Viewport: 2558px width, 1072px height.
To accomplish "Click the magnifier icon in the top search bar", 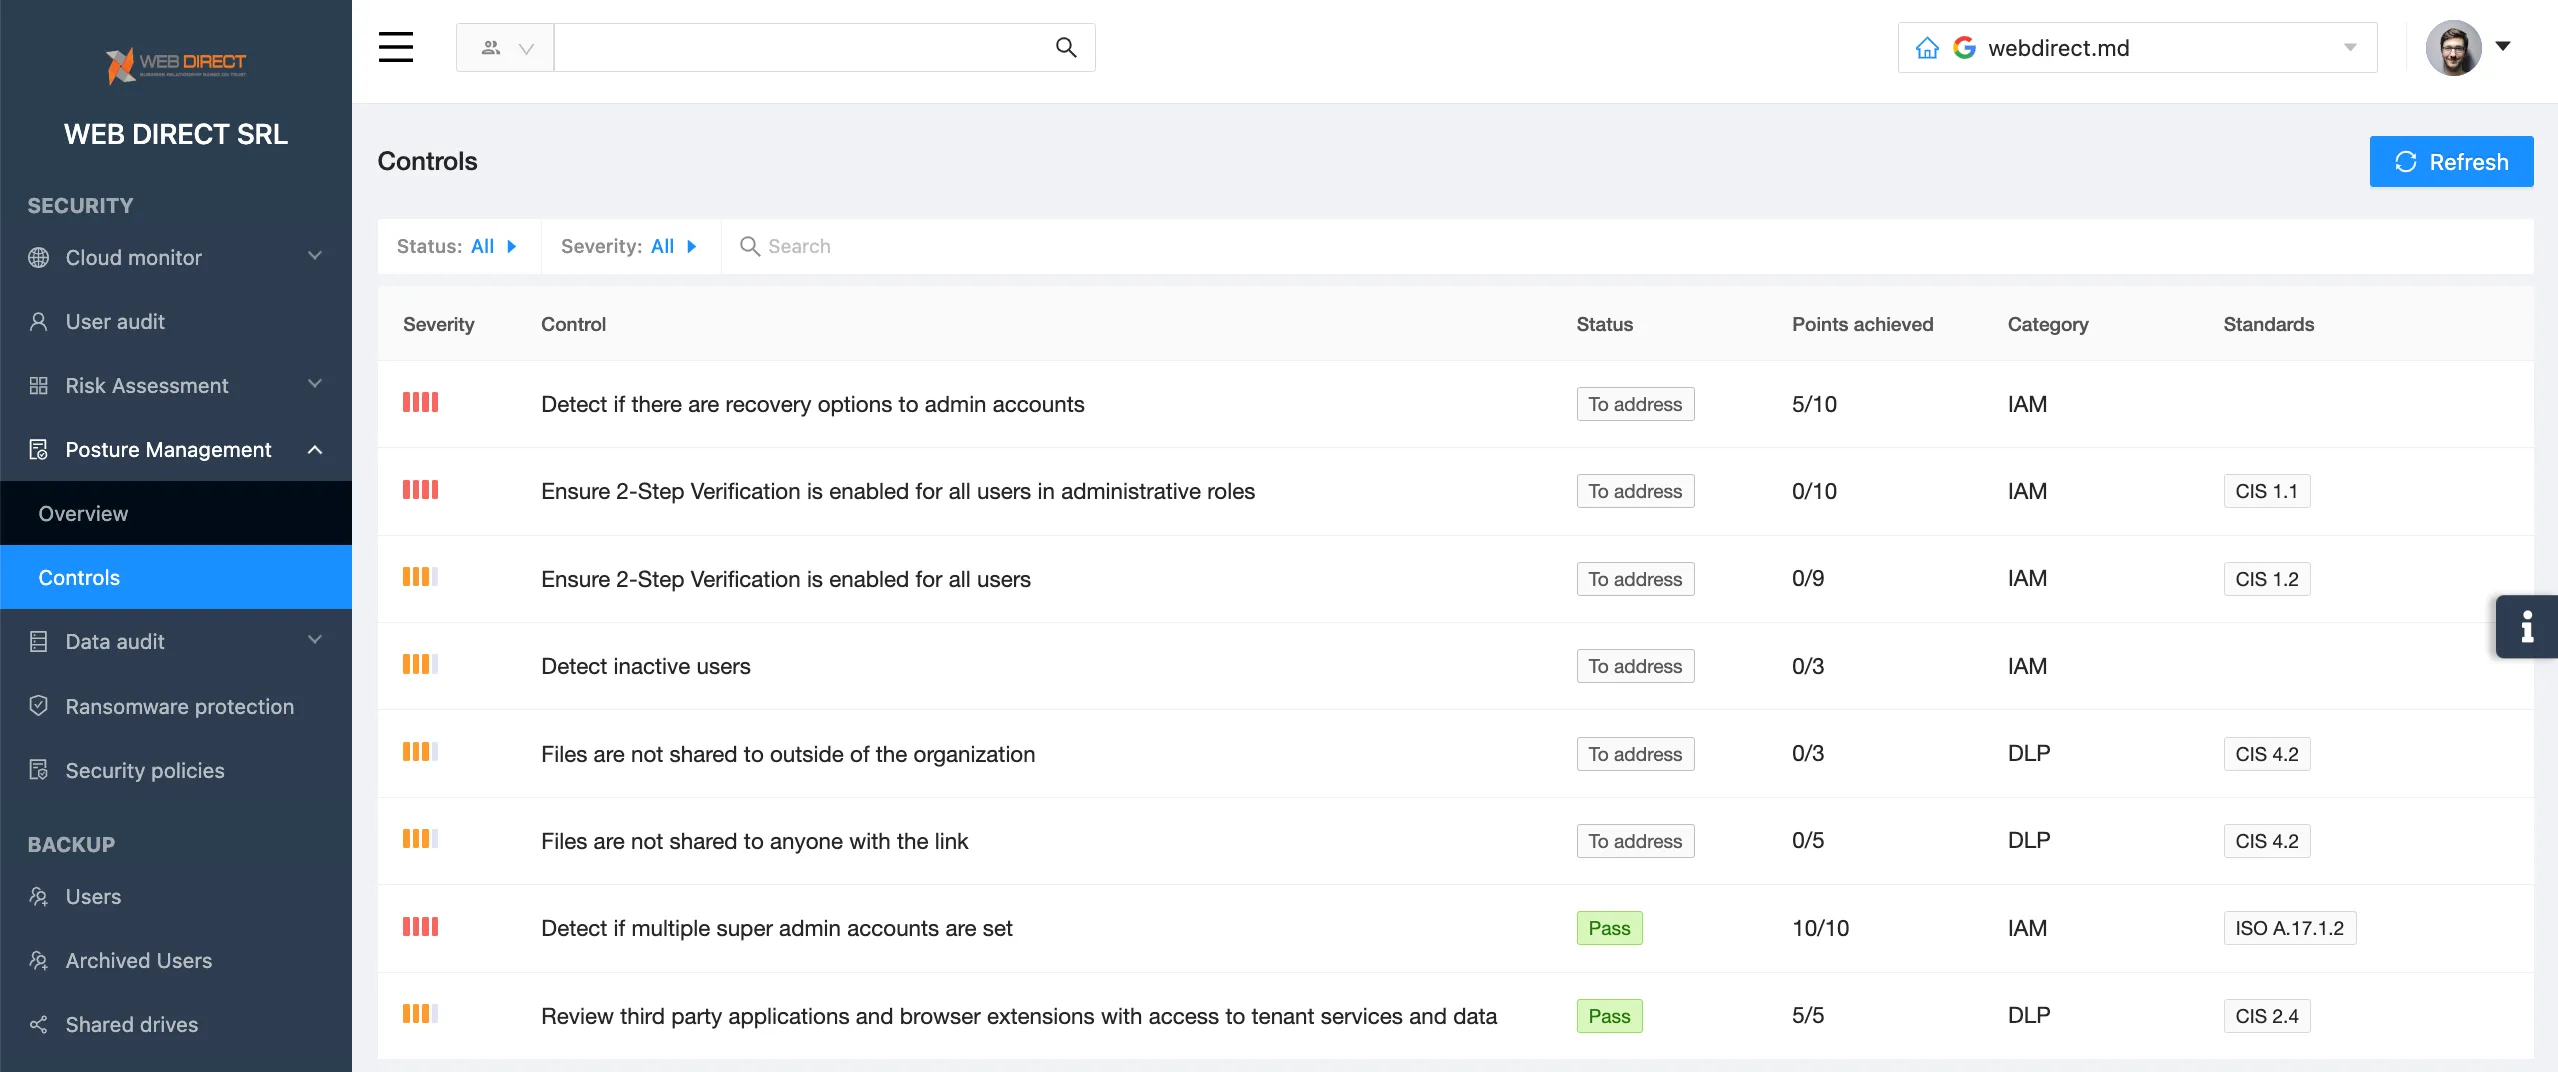I will 1064,47.
